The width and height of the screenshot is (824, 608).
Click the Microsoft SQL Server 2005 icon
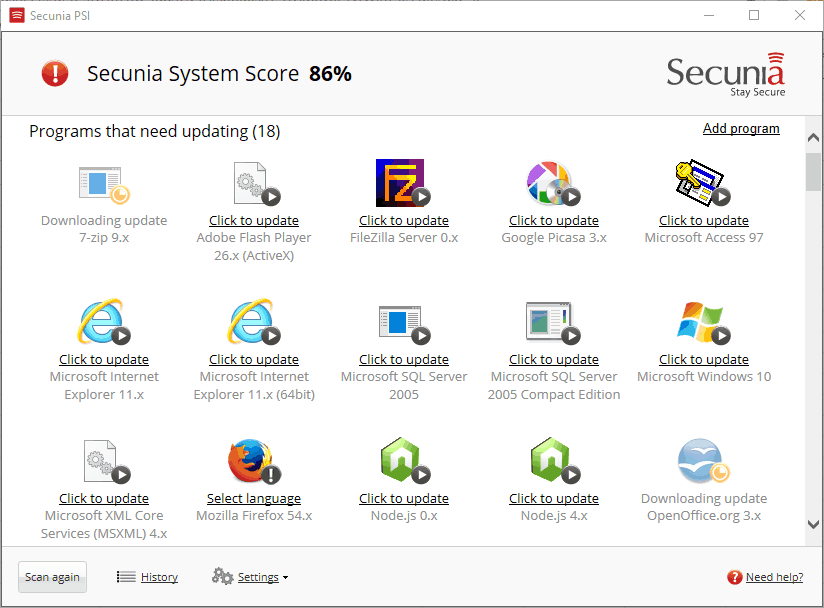[404, 324]
